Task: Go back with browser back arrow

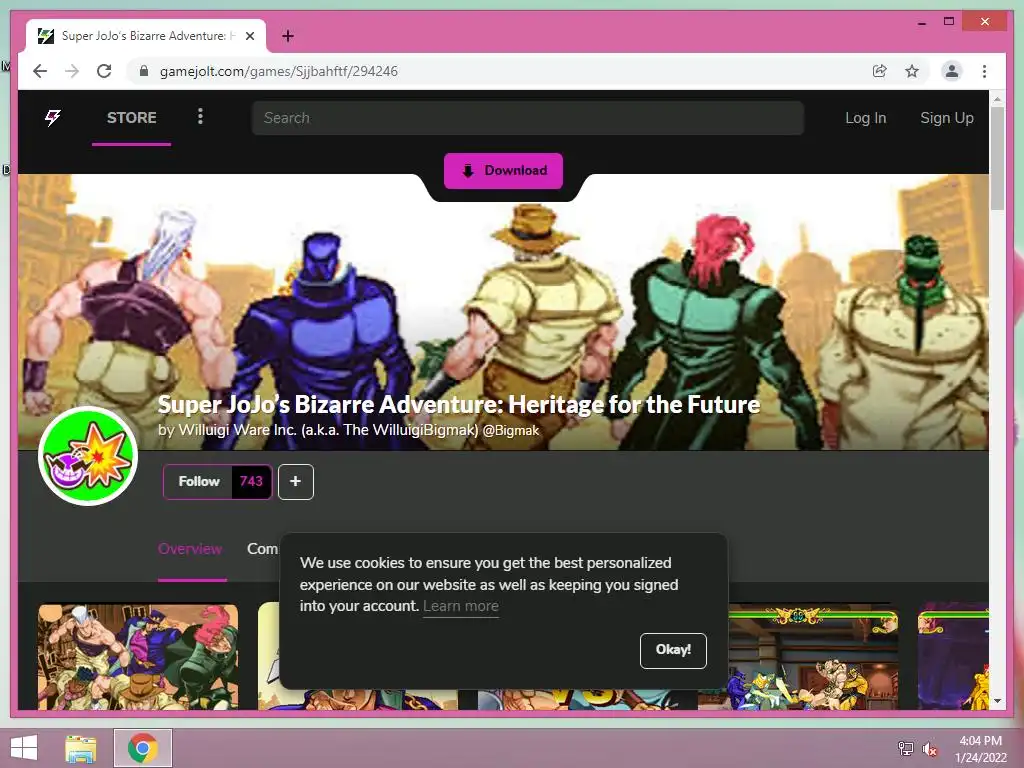Action: point(40,71)
